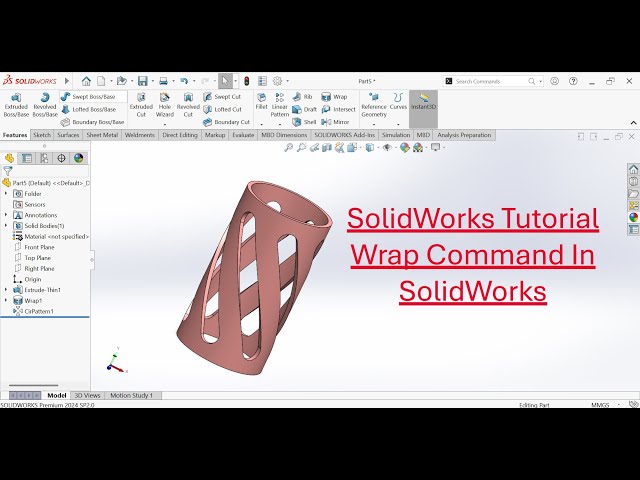Open Reference Geometry tools
Image resolution: width=640 pixels, height=480 pixels.
click(374, 105)
